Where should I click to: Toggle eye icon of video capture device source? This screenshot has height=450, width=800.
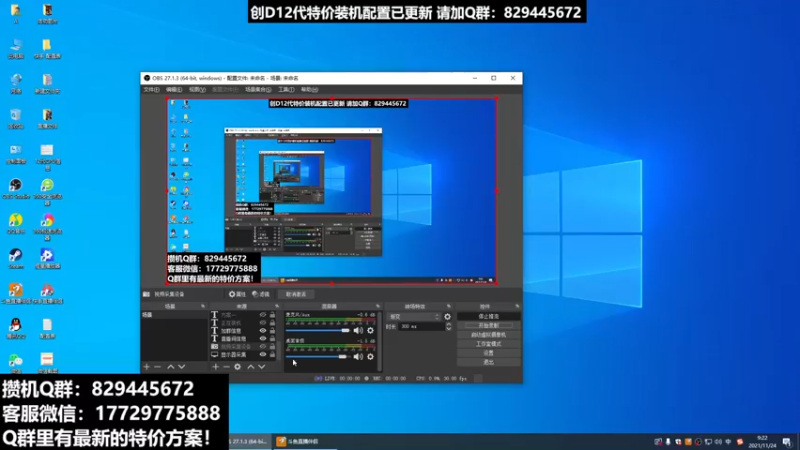tap(263, 346)
